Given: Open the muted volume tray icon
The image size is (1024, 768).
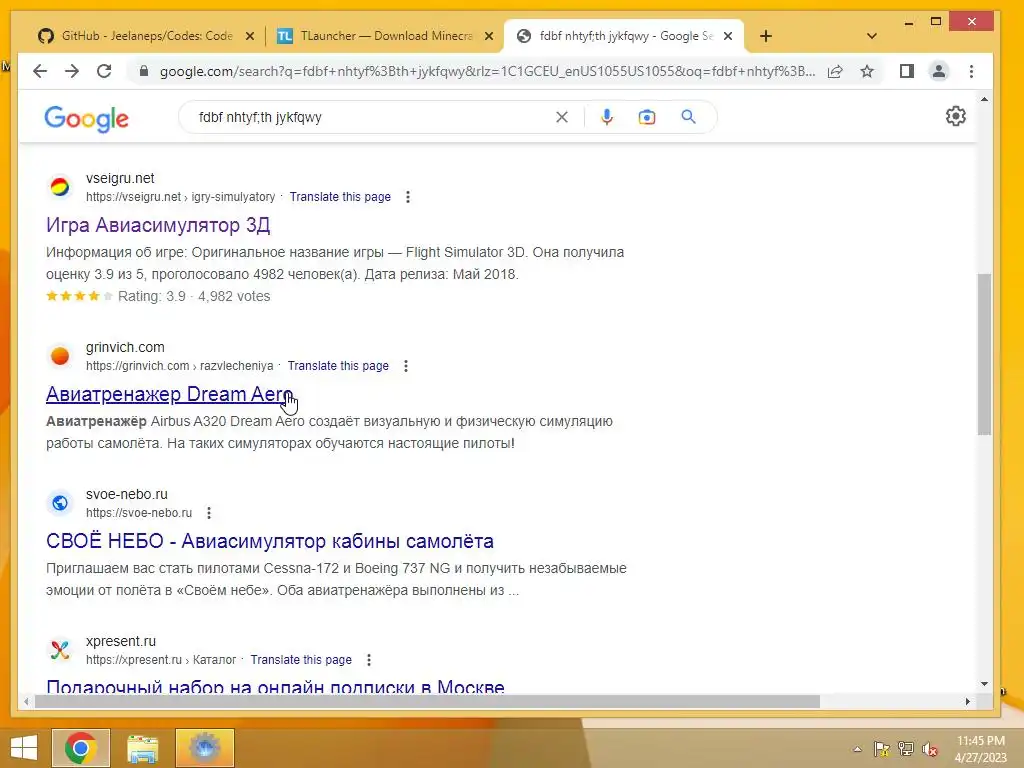Looking at the screenshot, I should pos(930,749).
